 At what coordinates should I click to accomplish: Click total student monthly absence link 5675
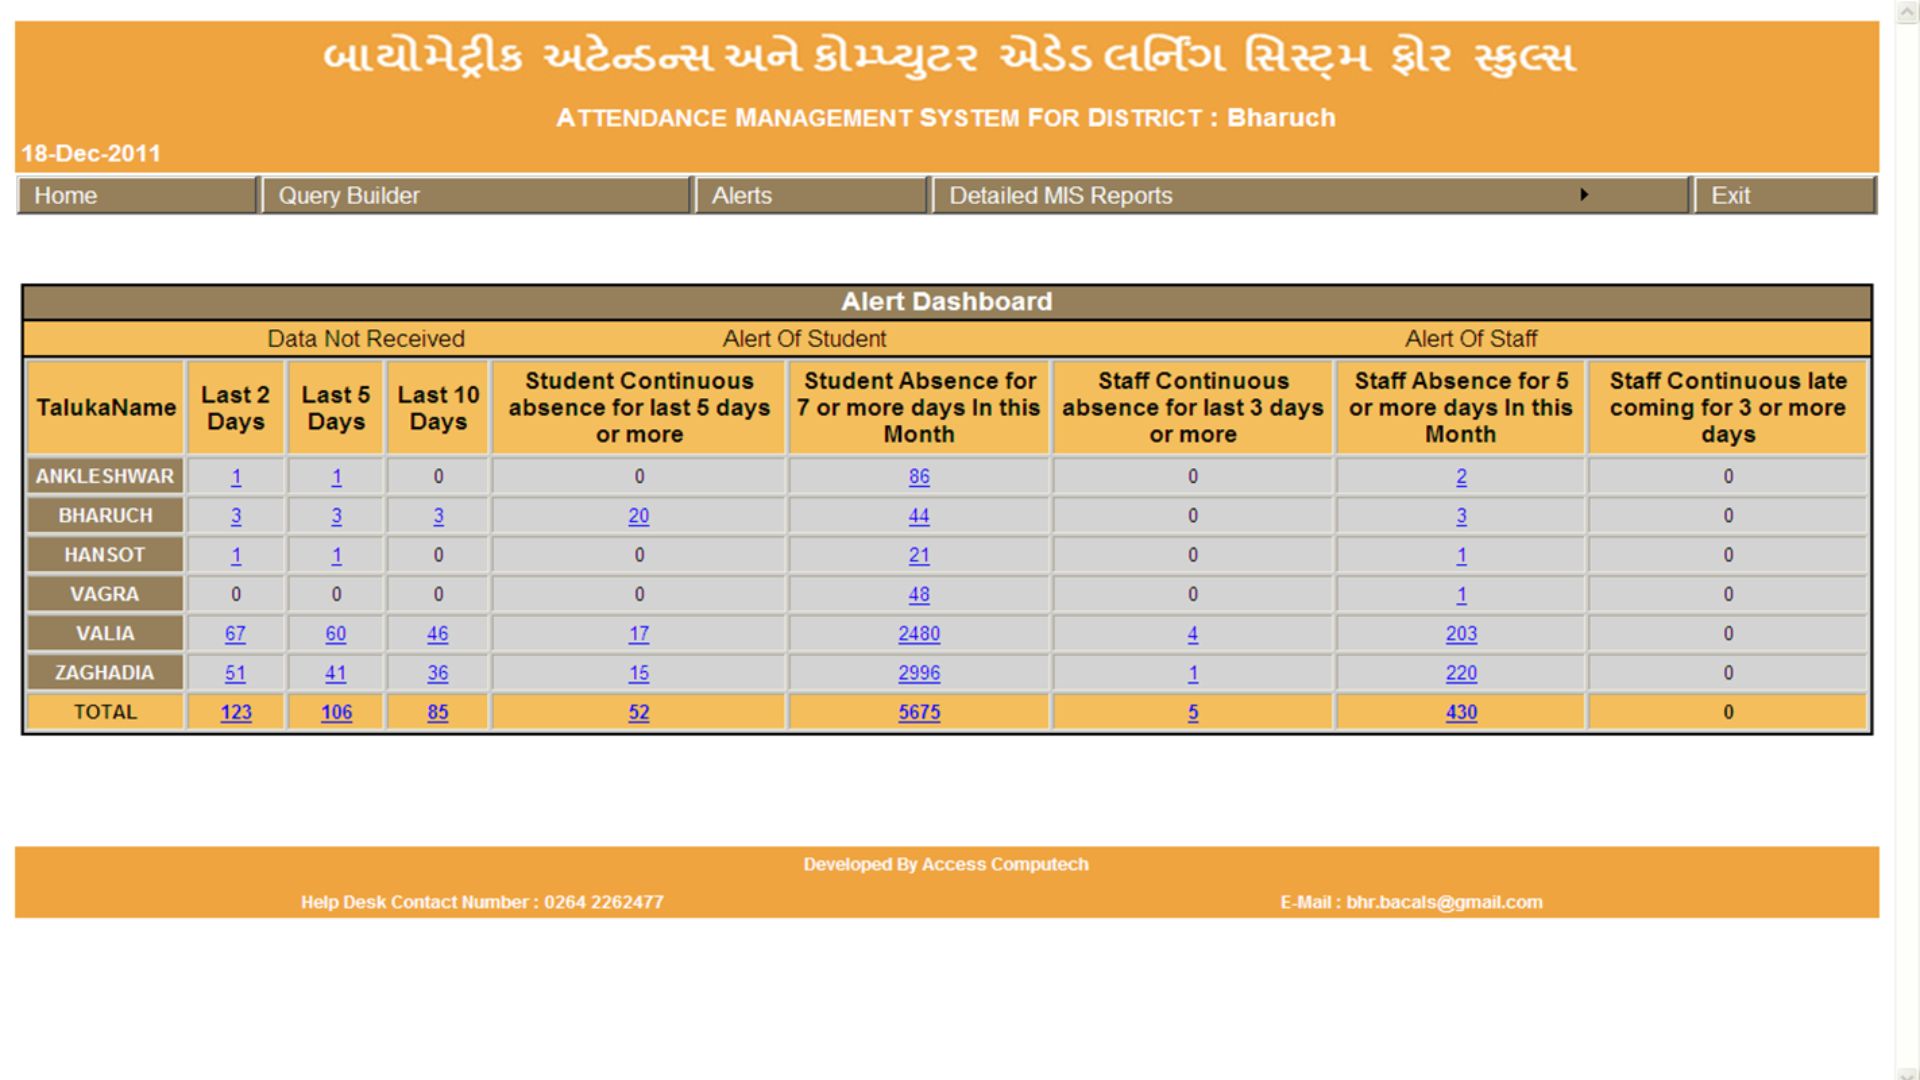[919, 713]
